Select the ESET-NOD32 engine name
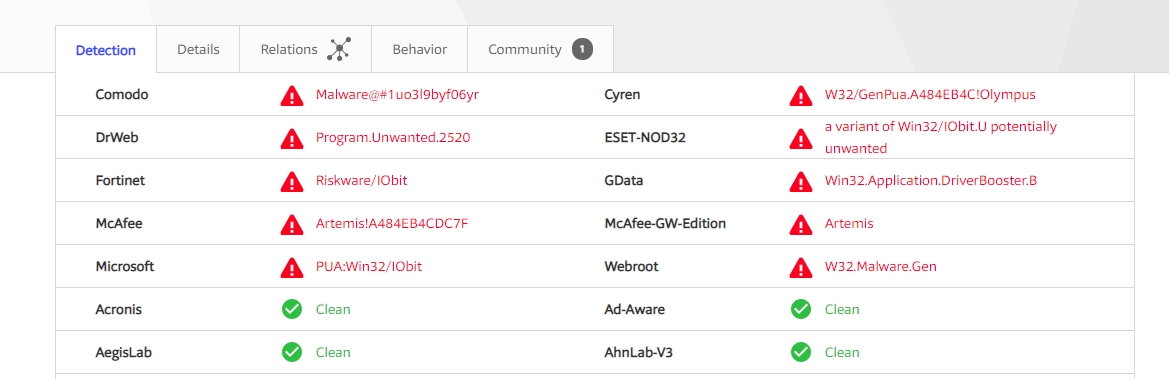1169x379 pixels. pos(645,137)
